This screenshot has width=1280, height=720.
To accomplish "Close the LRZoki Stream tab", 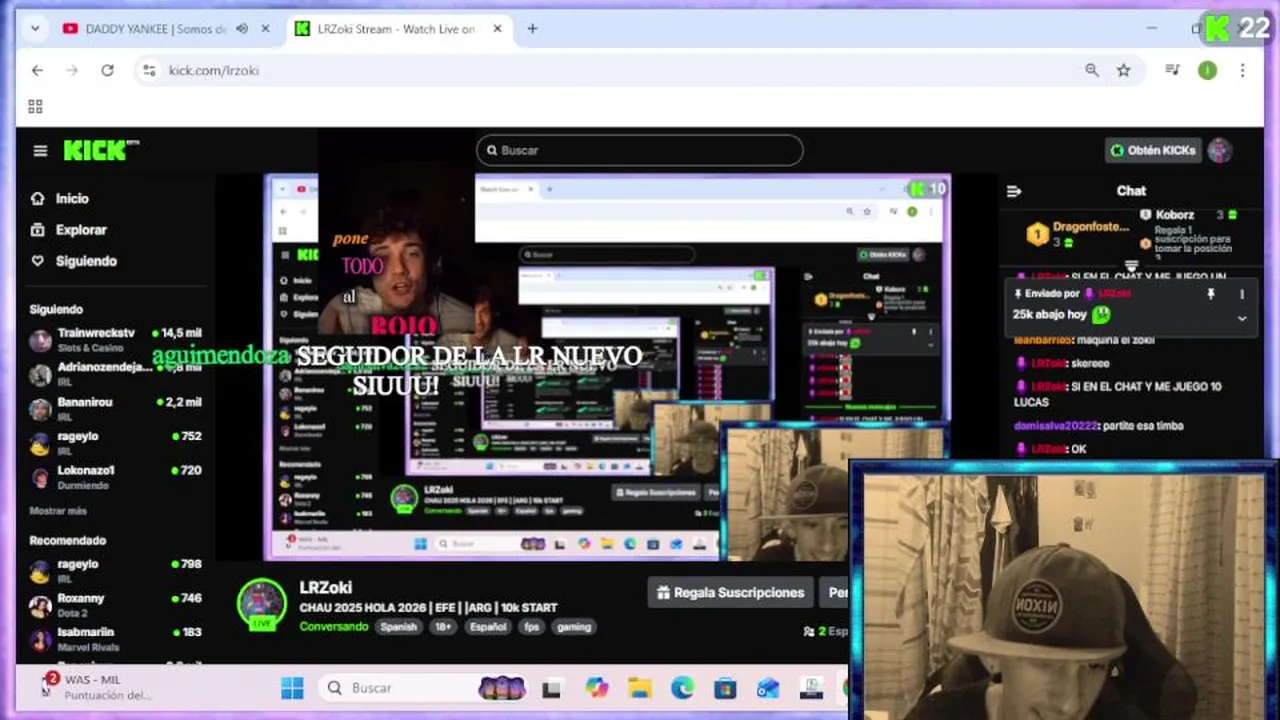I will pyautogui.click(x=497, y=29).
